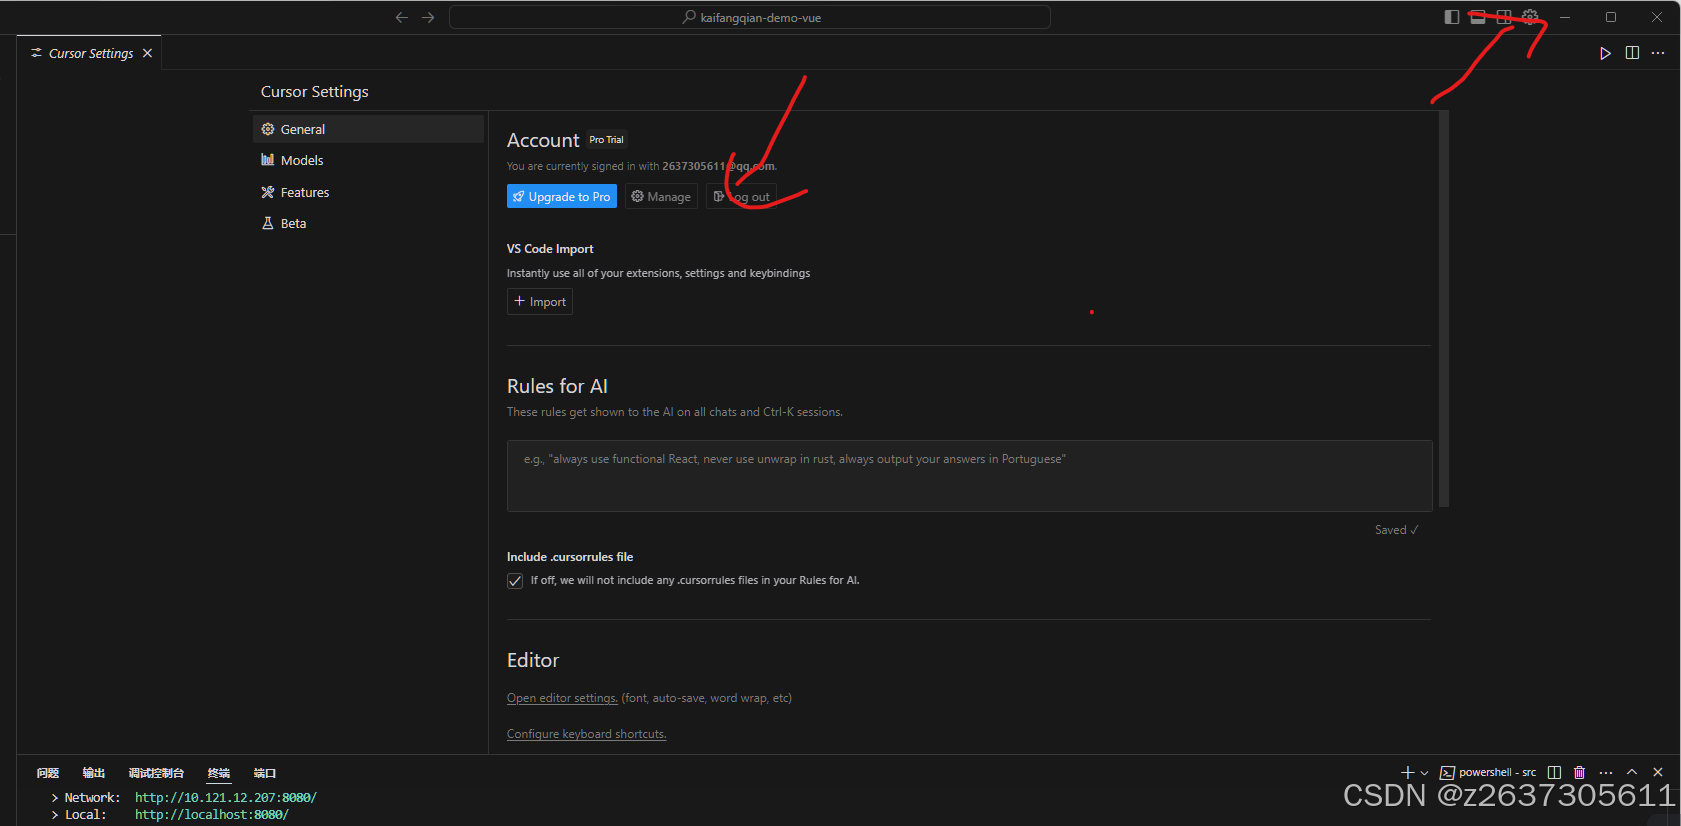Select the powershell - src terminal
Screen dimensions: 1681x826
coord(1488,773)
